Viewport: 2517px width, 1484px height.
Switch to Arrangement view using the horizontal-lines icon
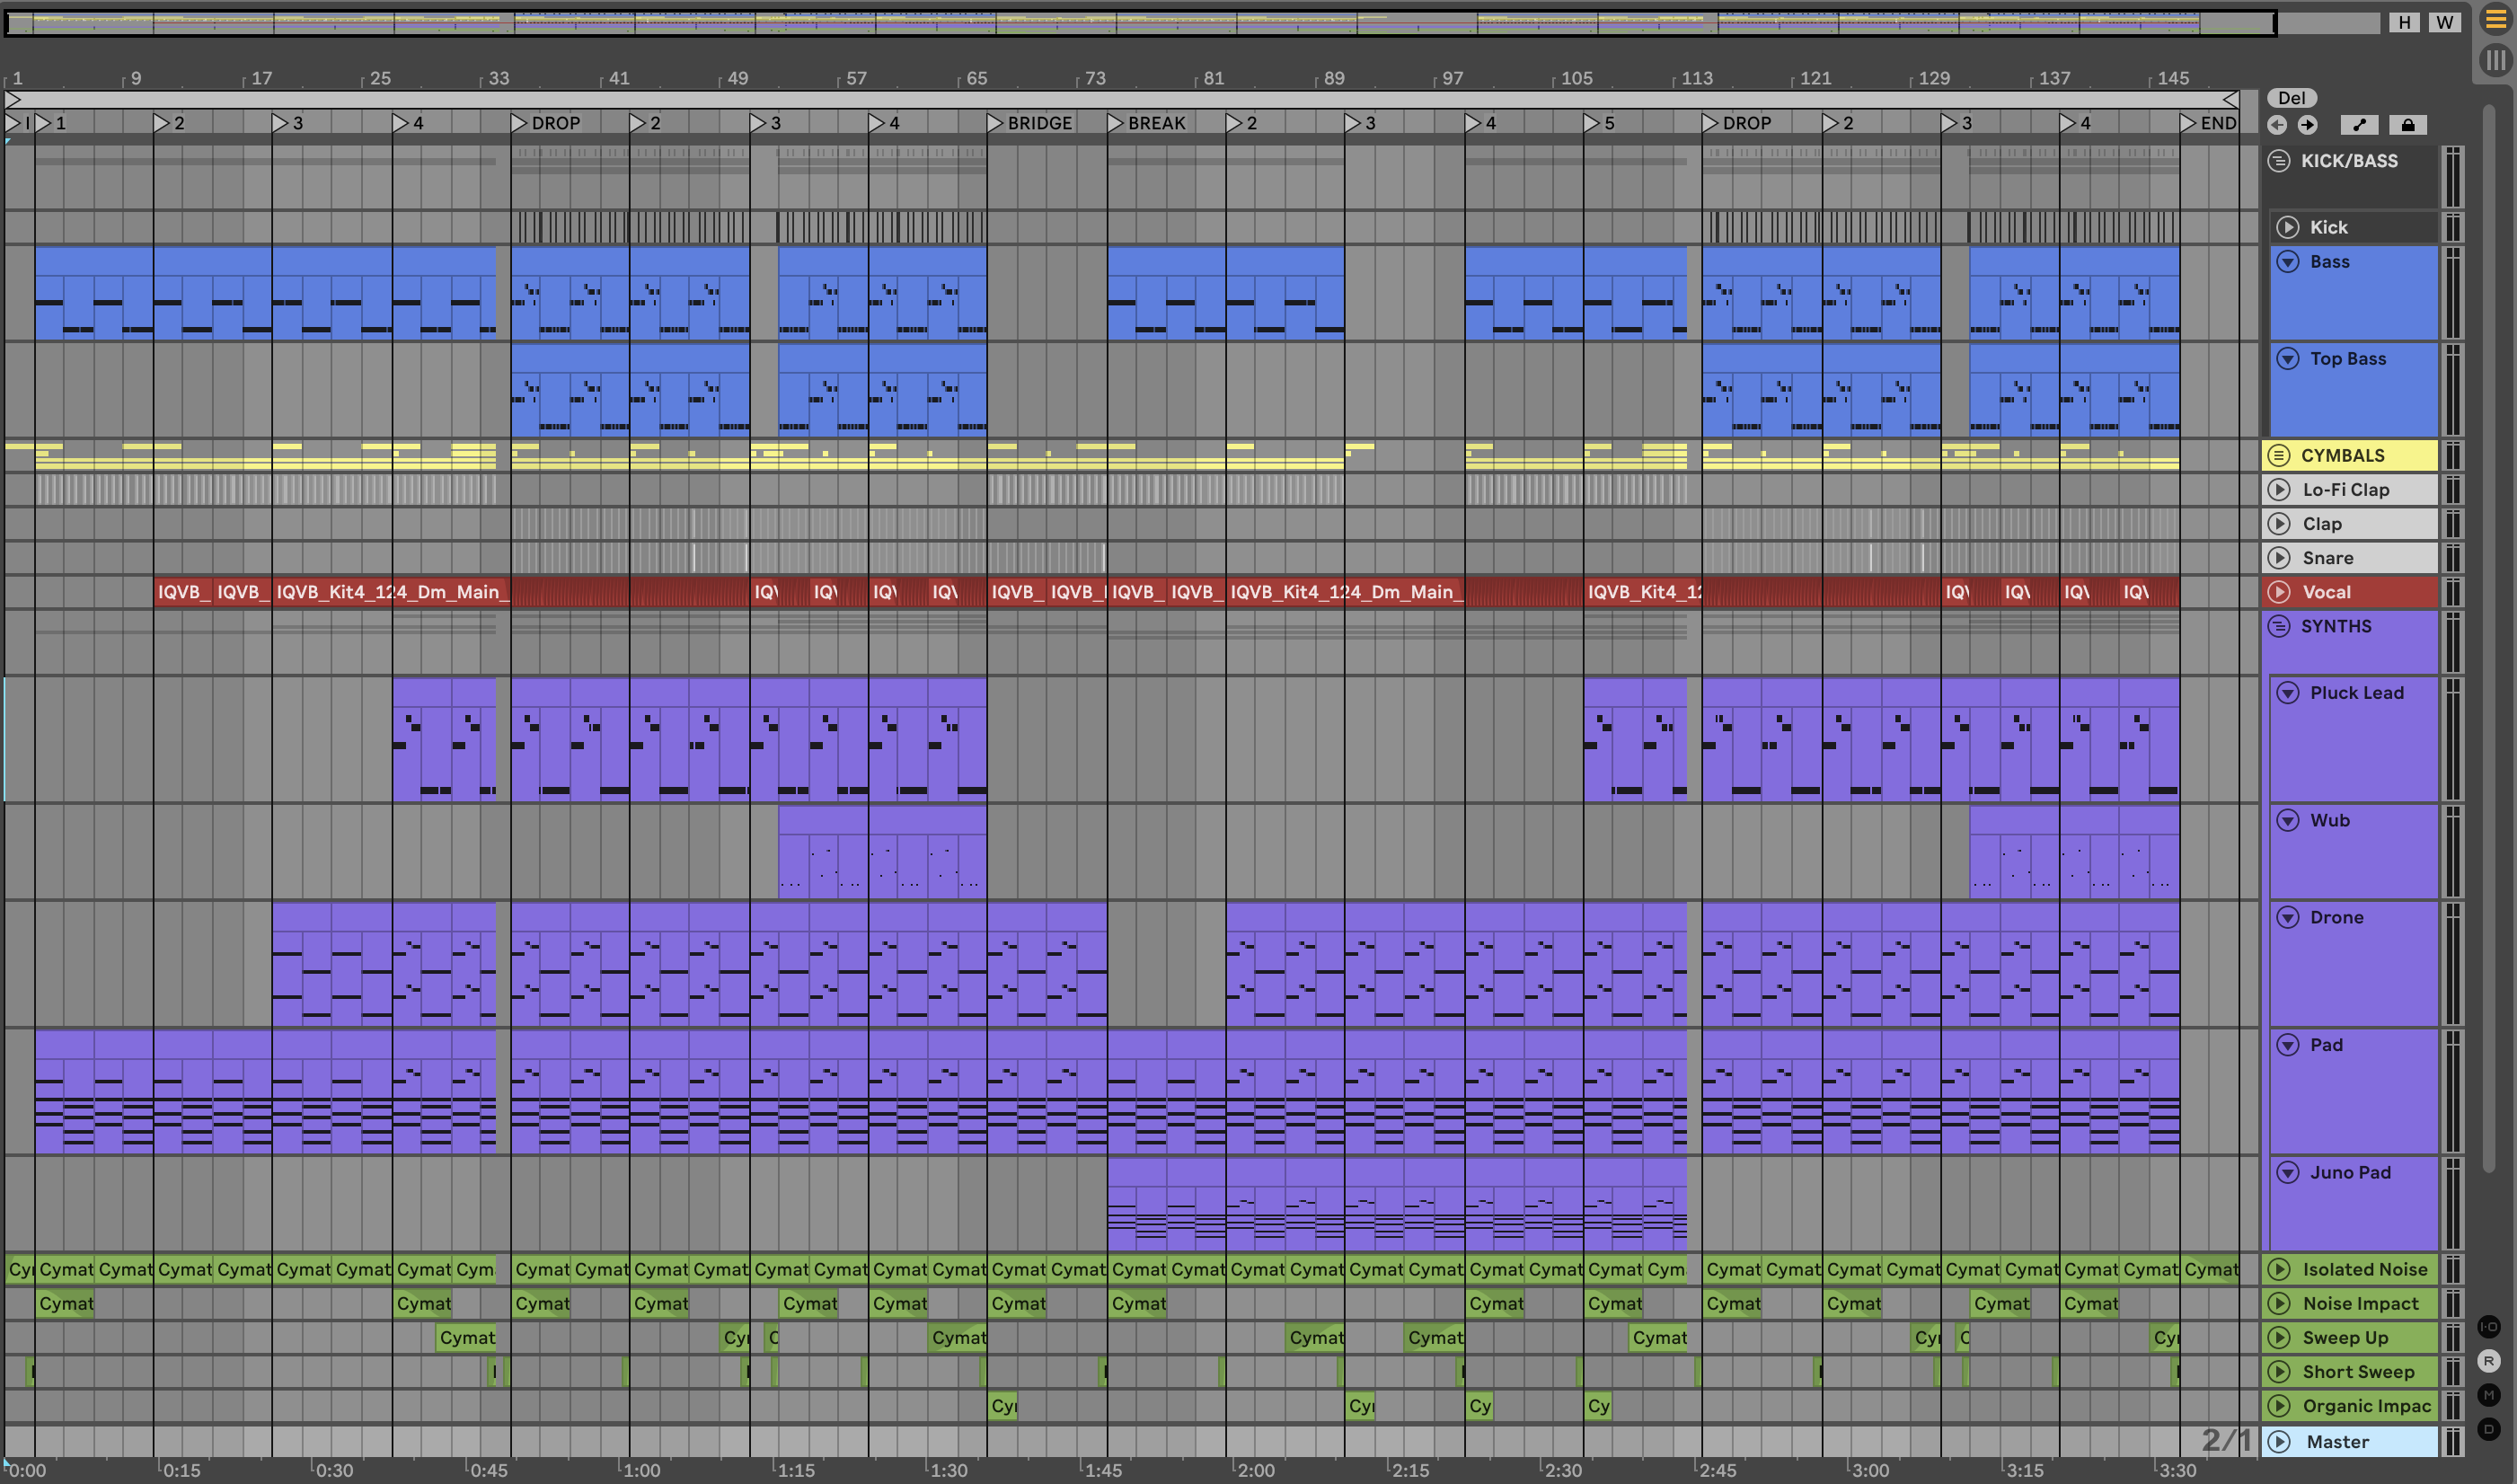coord(2496,21)
